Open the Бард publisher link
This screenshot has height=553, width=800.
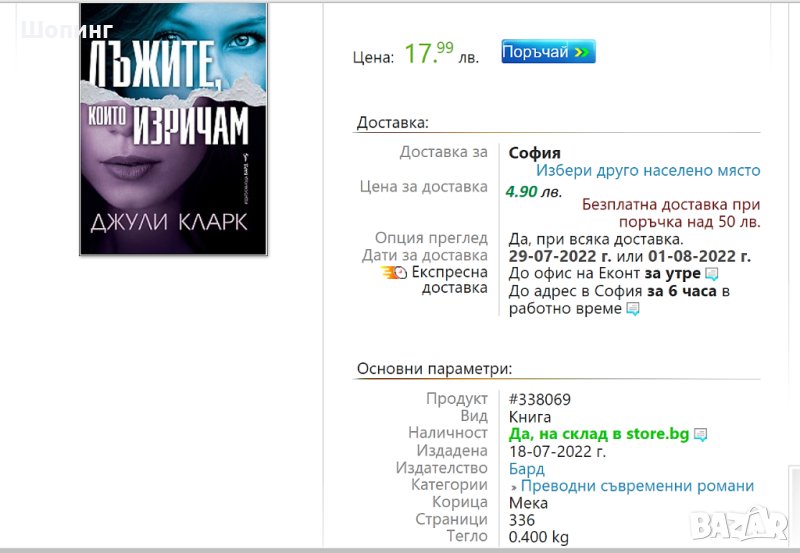tap(527, 468)
